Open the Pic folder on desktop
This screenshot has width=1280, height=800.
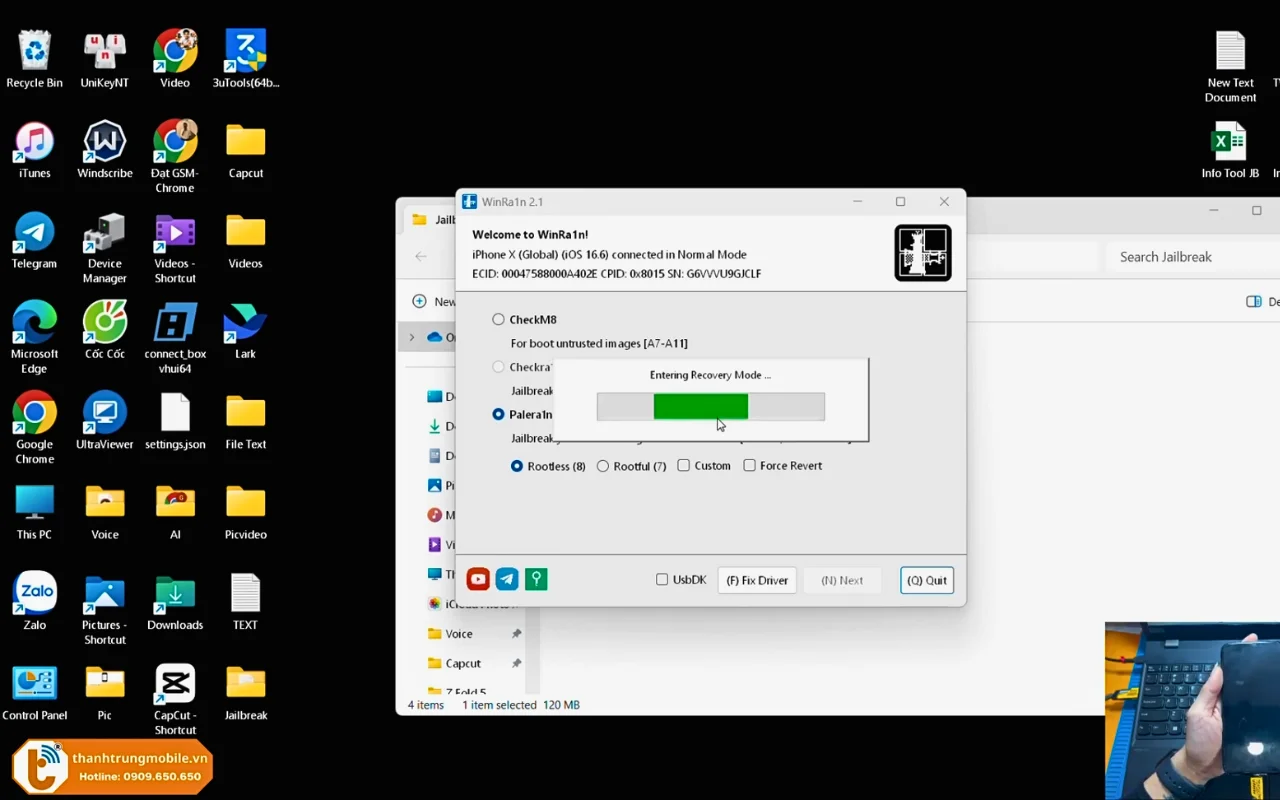pyautogui.click(x=104, y=692)
